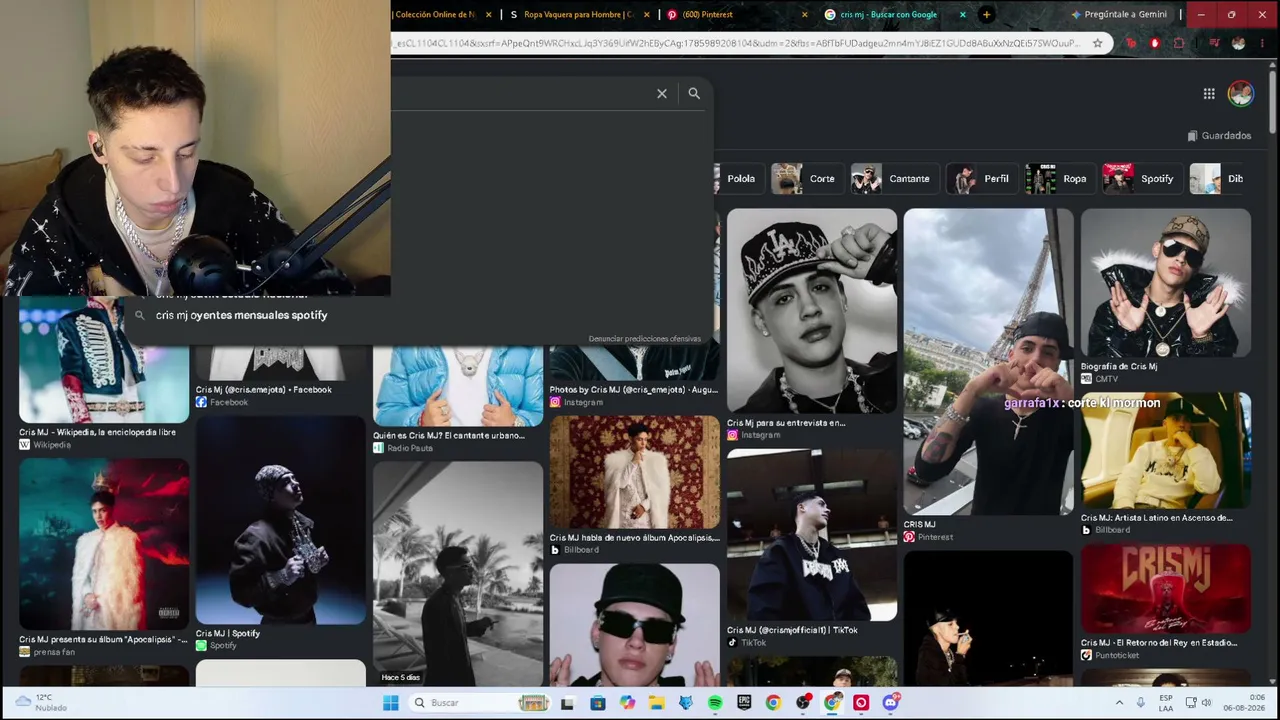Open Epic Games Launcher from the taskbar
The width and height of the screenshot is (1280, 720).
coord(744,703)
